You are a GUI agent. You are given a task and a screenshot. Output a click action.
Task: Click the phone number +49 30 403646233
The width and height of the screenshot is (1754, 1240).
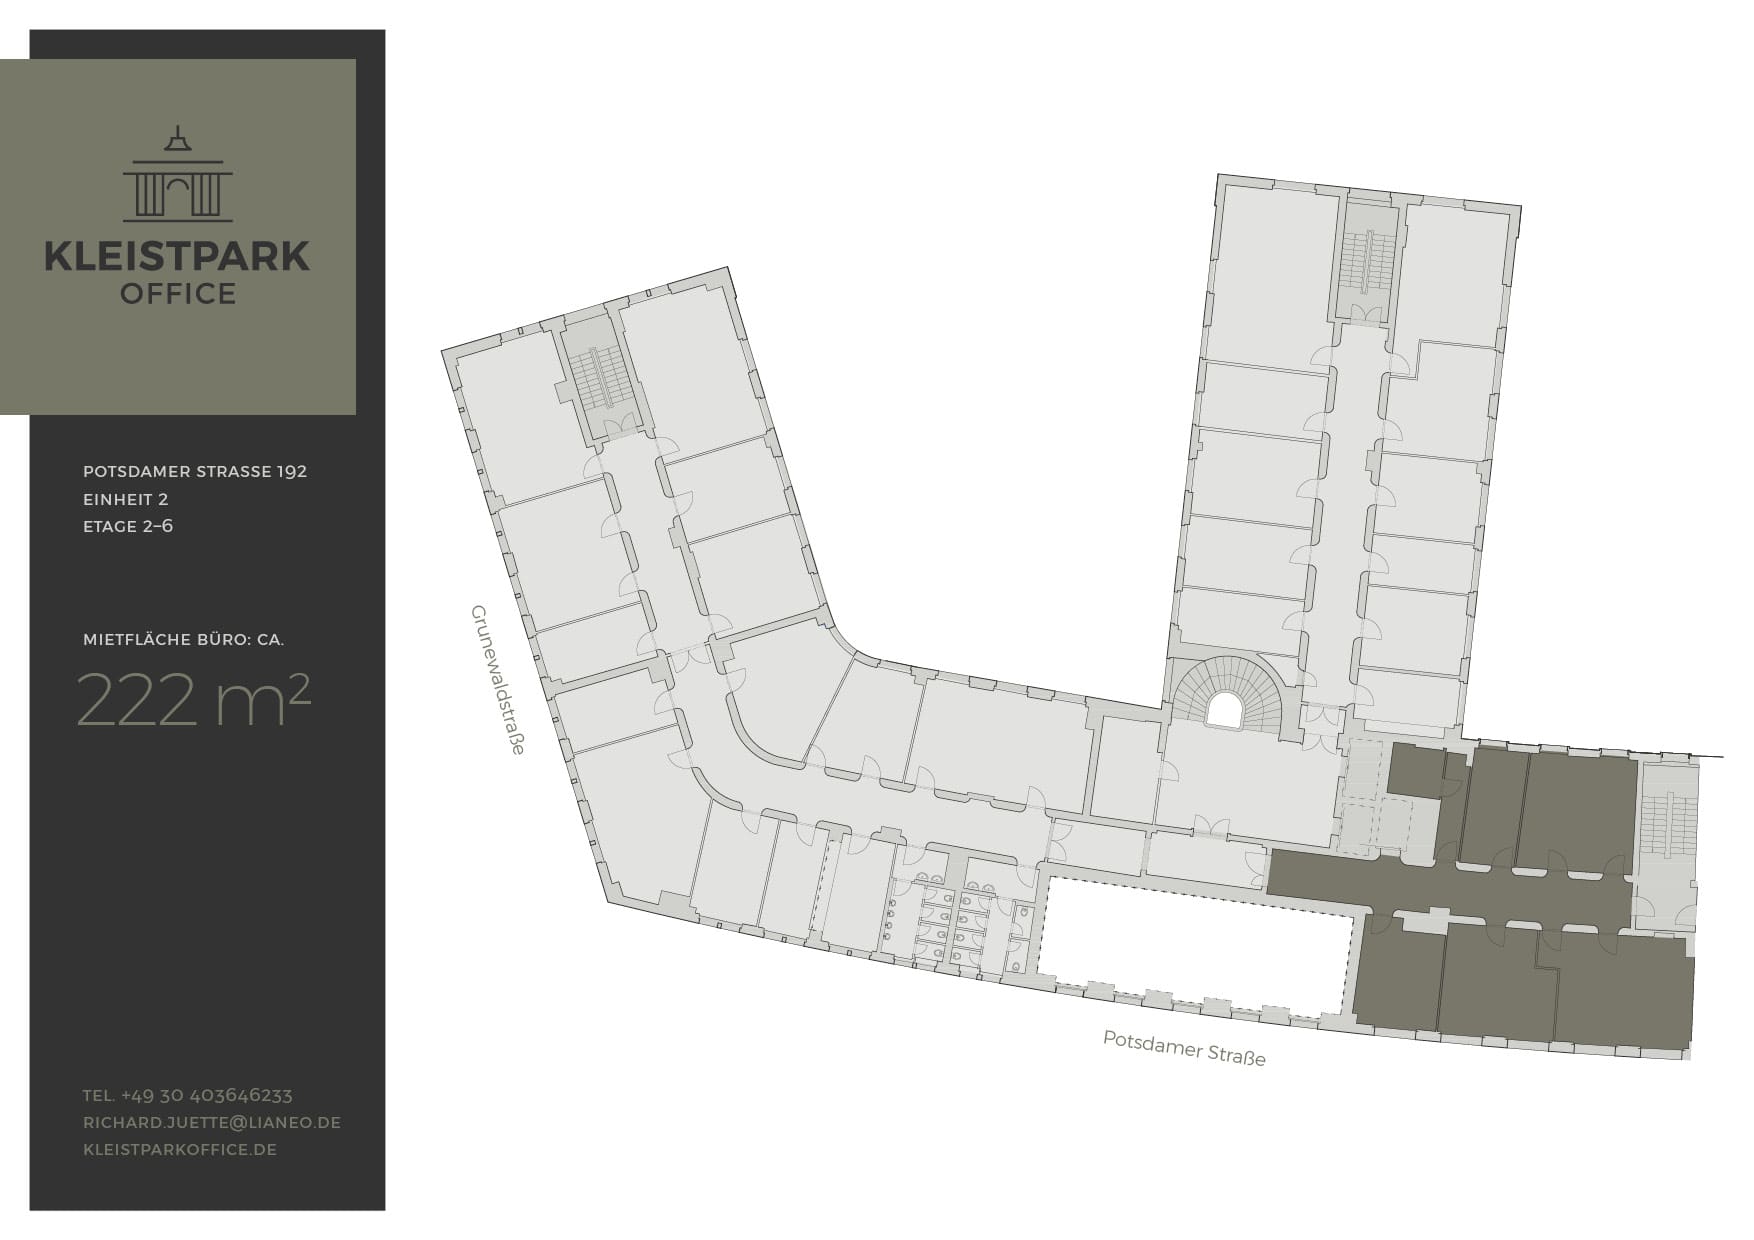click(188, 1095)
